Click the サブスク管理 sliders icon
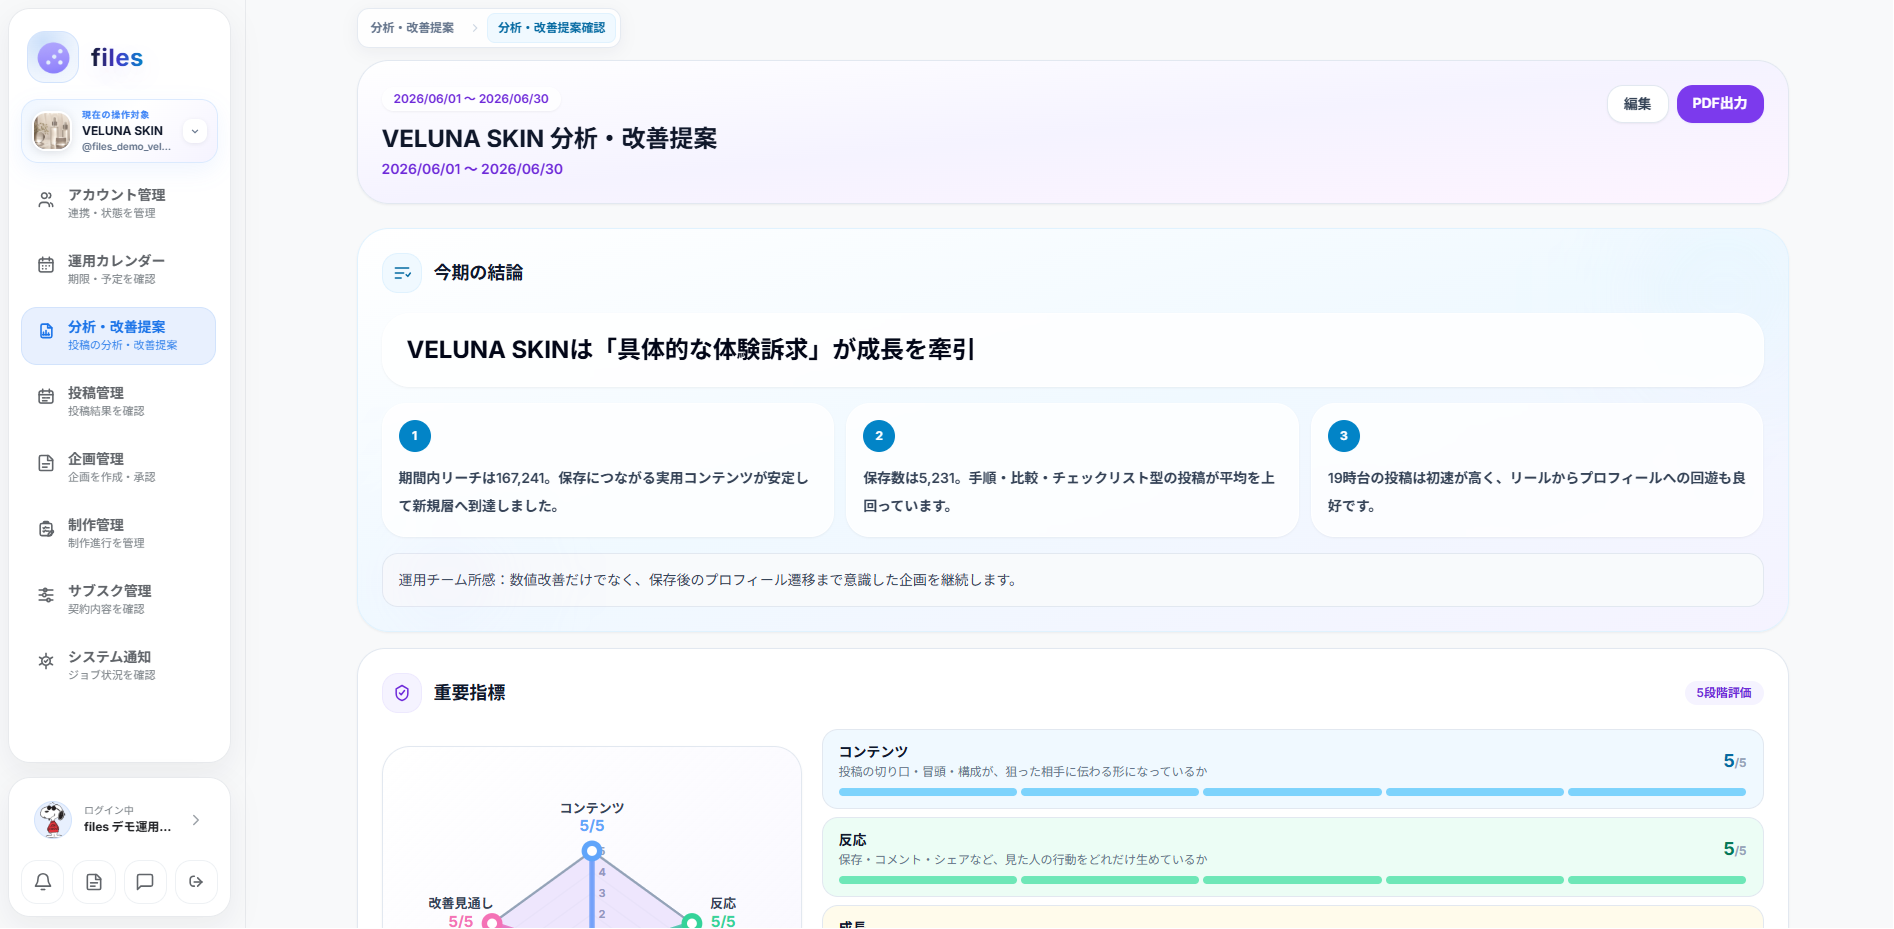The height and width of the screenshot is (929, 1894). [x=46, y=595]
